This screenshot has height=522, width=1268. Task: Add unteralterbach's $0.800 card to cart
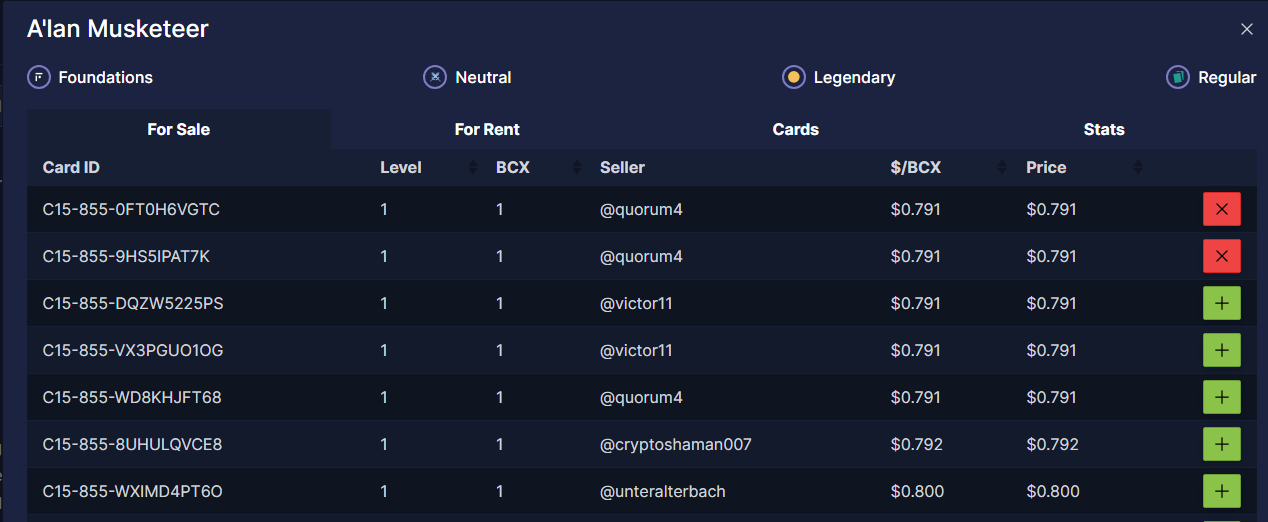point(1221,491)
